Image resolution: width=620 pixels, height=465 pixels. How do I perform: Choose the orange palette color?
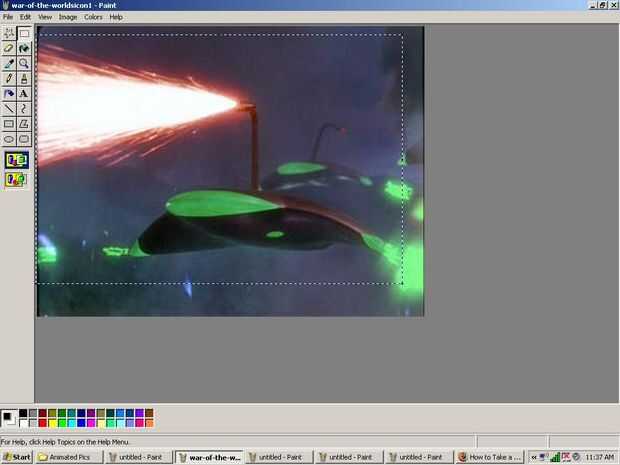click(x=149, y=423)
